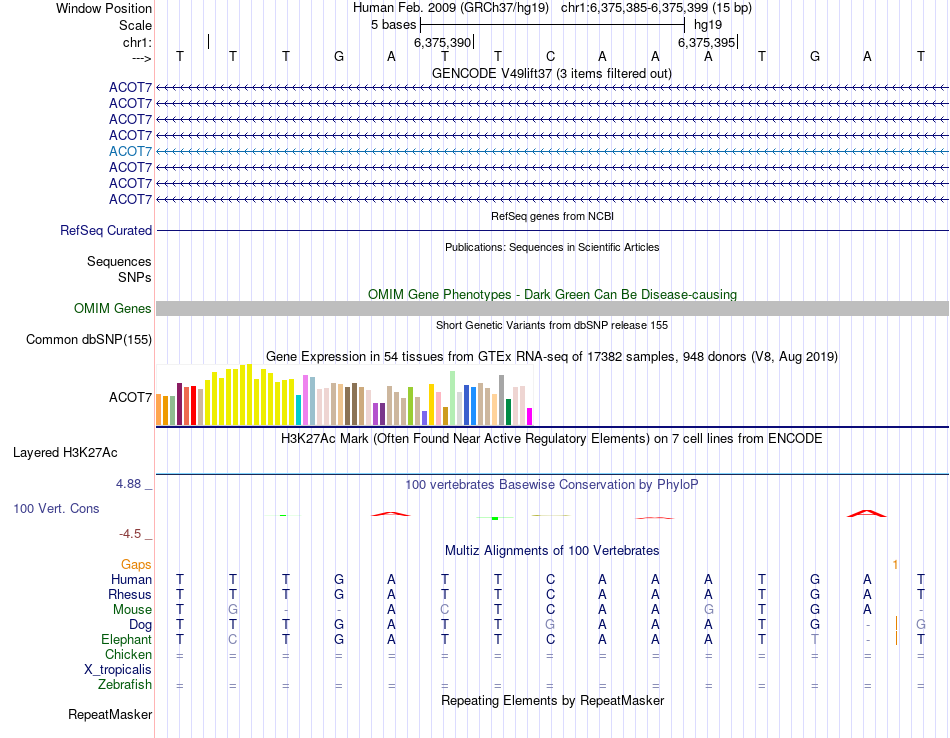Image resolution: width=950 pixels, height=738 pixels.
Task: Click the 5 bases scale bar label
Action: click(393, 25)
